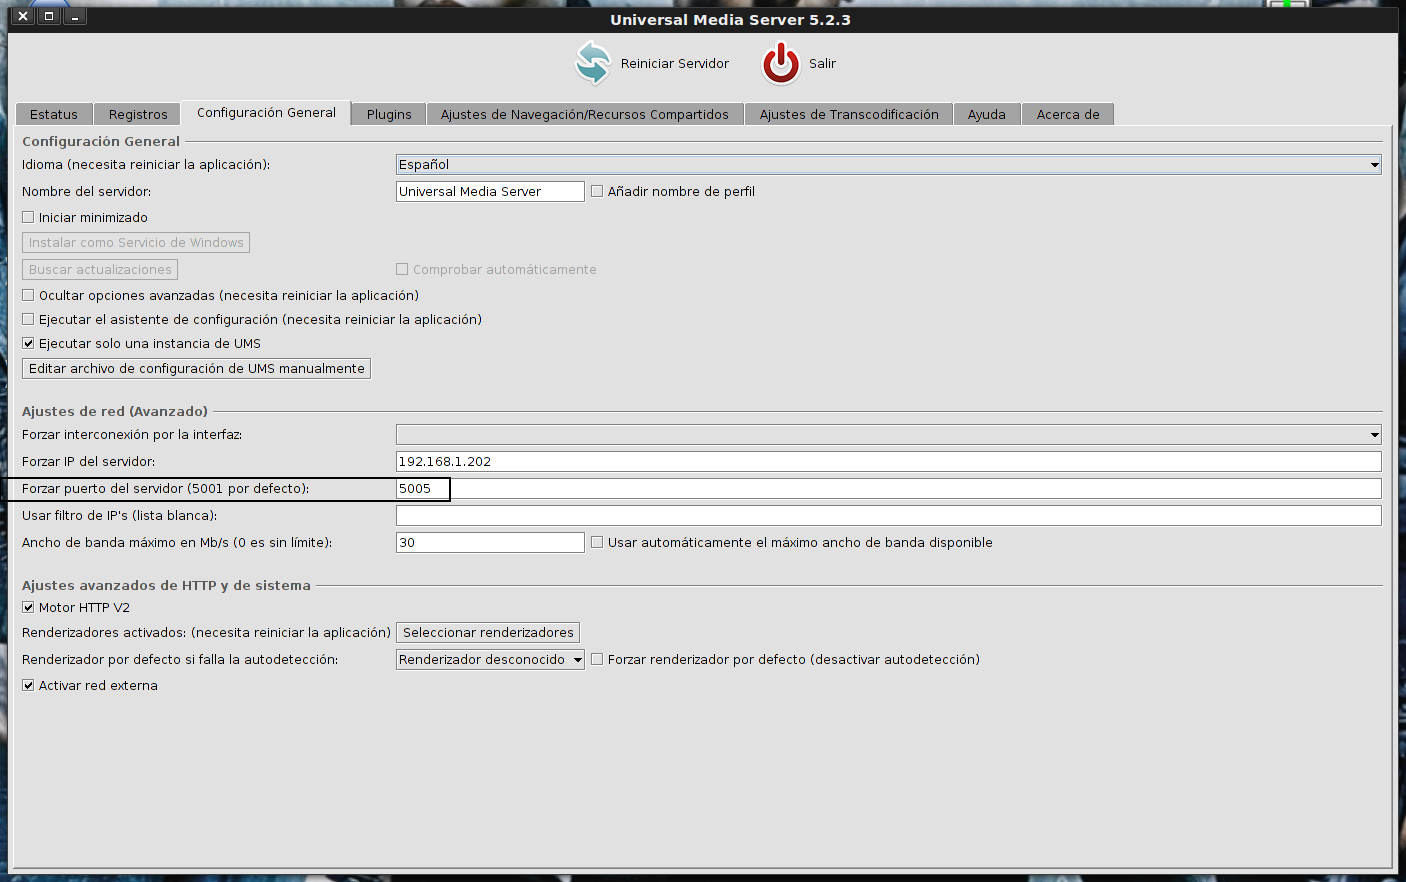Uncheck Activar red externa checkbox

point(28,685)
